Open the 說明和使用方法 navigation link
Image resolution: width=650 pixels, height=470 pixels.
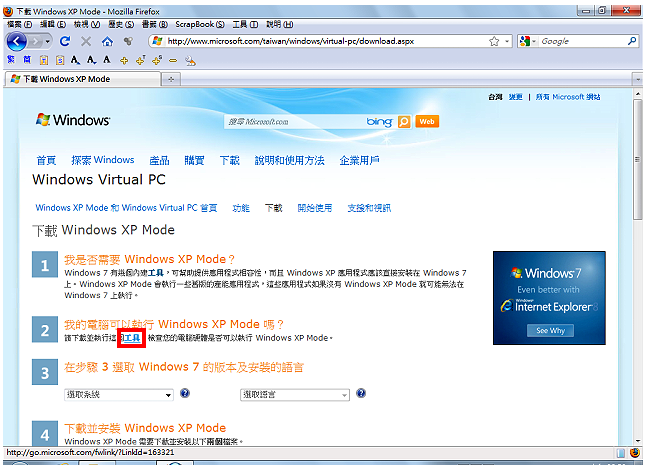coord(289,160)
